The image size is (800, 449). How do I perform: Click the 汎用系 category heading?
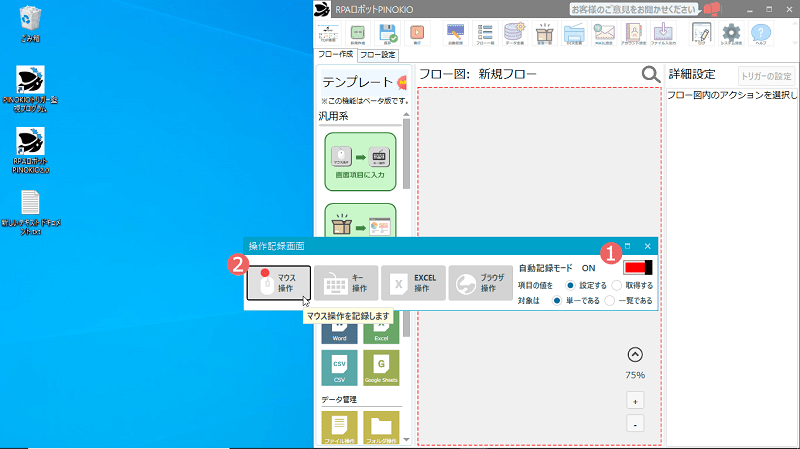pos(333,116)
